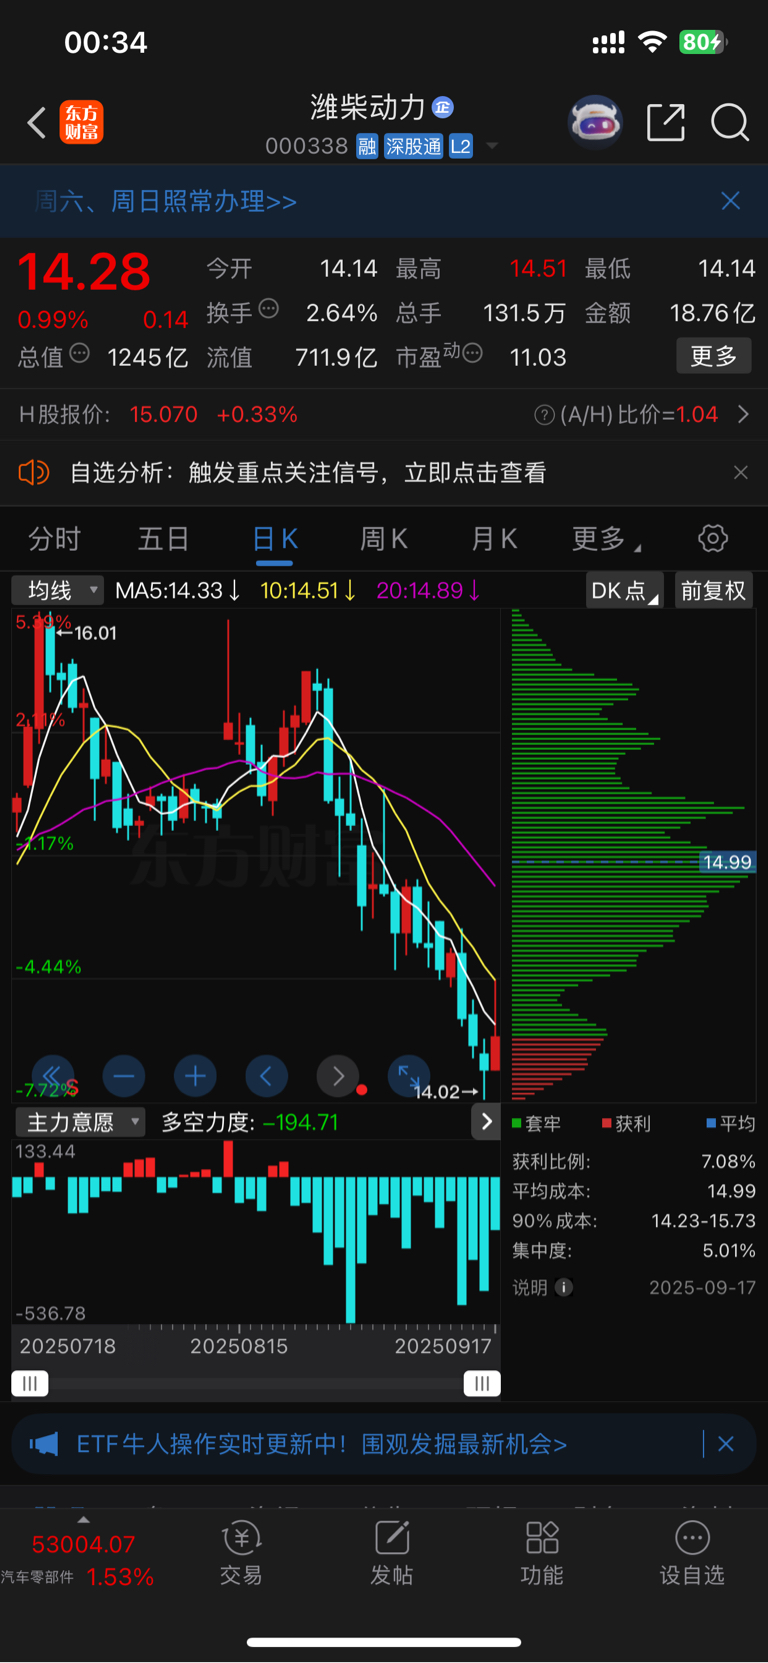Open 自选分析 signal message
768x1663 pixels.
click(308, 472)
